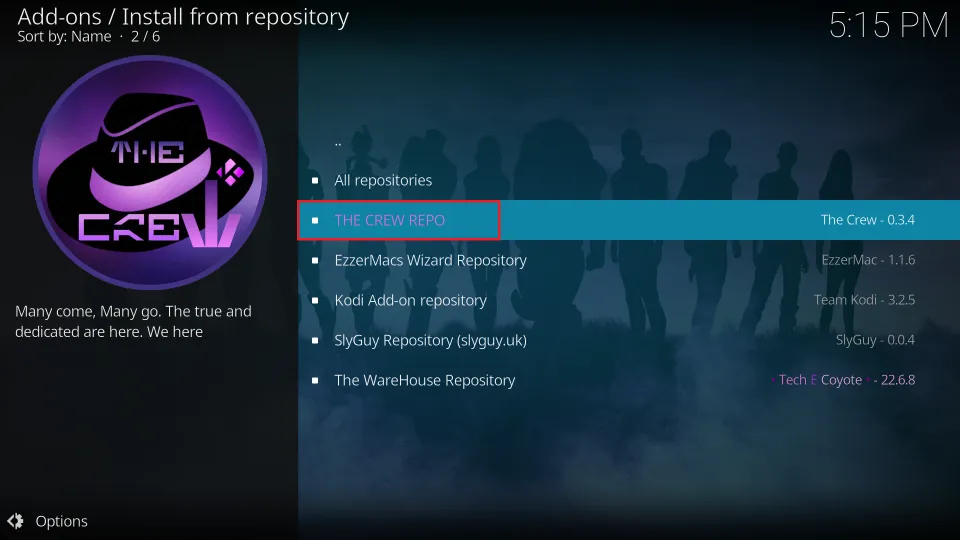The image size is (960, 540).
Task: Click bullet icon beside The WareHouse Repository
Action: click(315, 380)
